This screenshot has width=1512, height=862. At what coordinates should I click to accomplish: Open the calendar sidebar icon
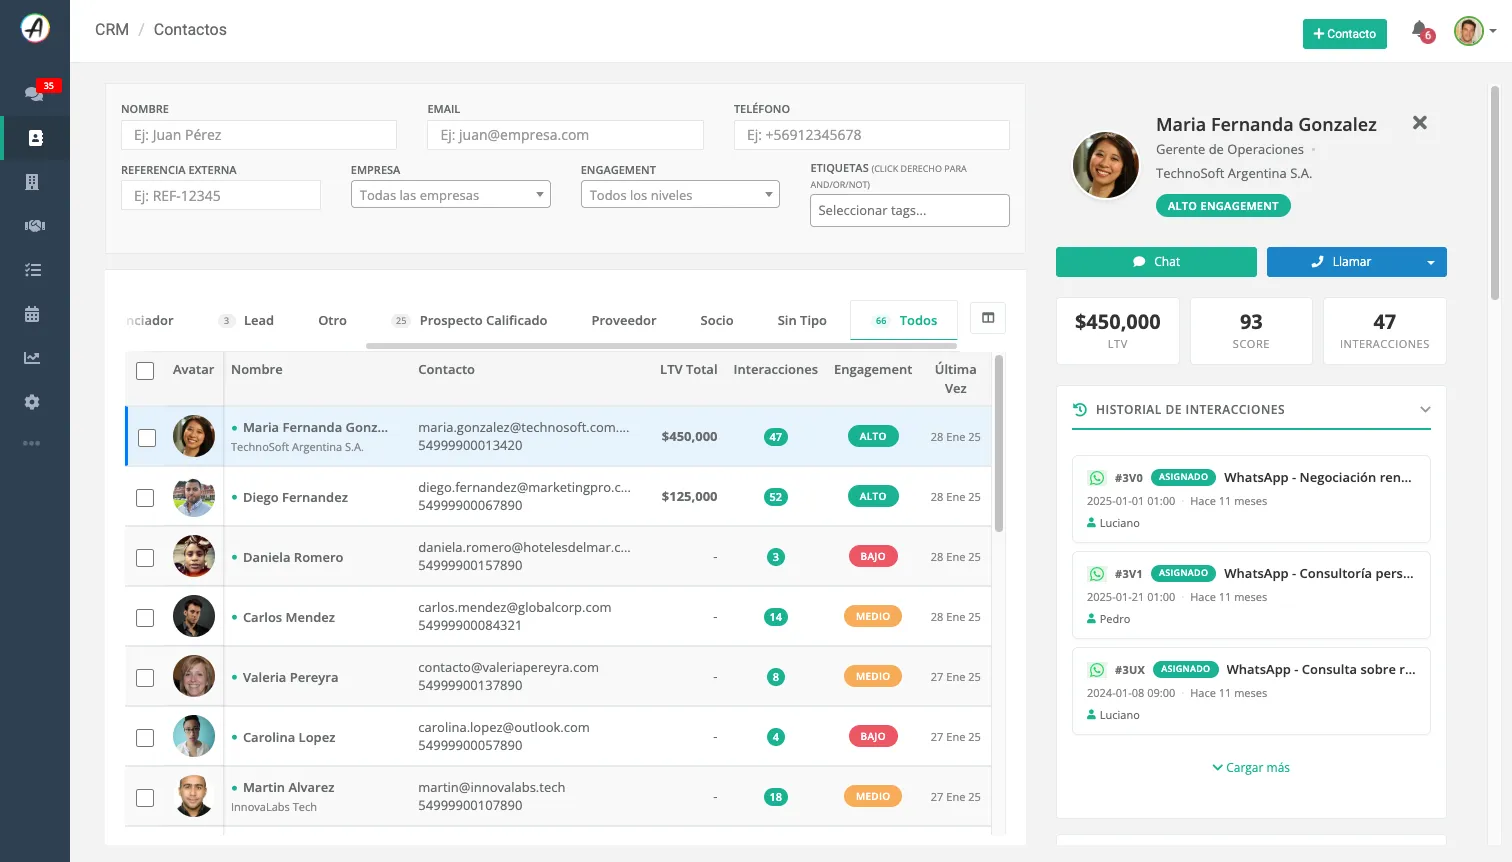32,314
